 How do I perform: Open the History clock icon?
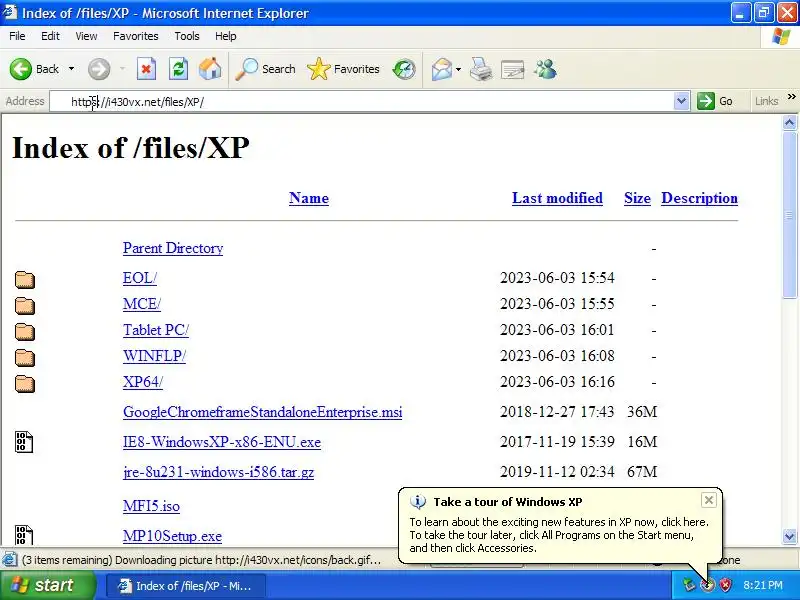(404, 69)
